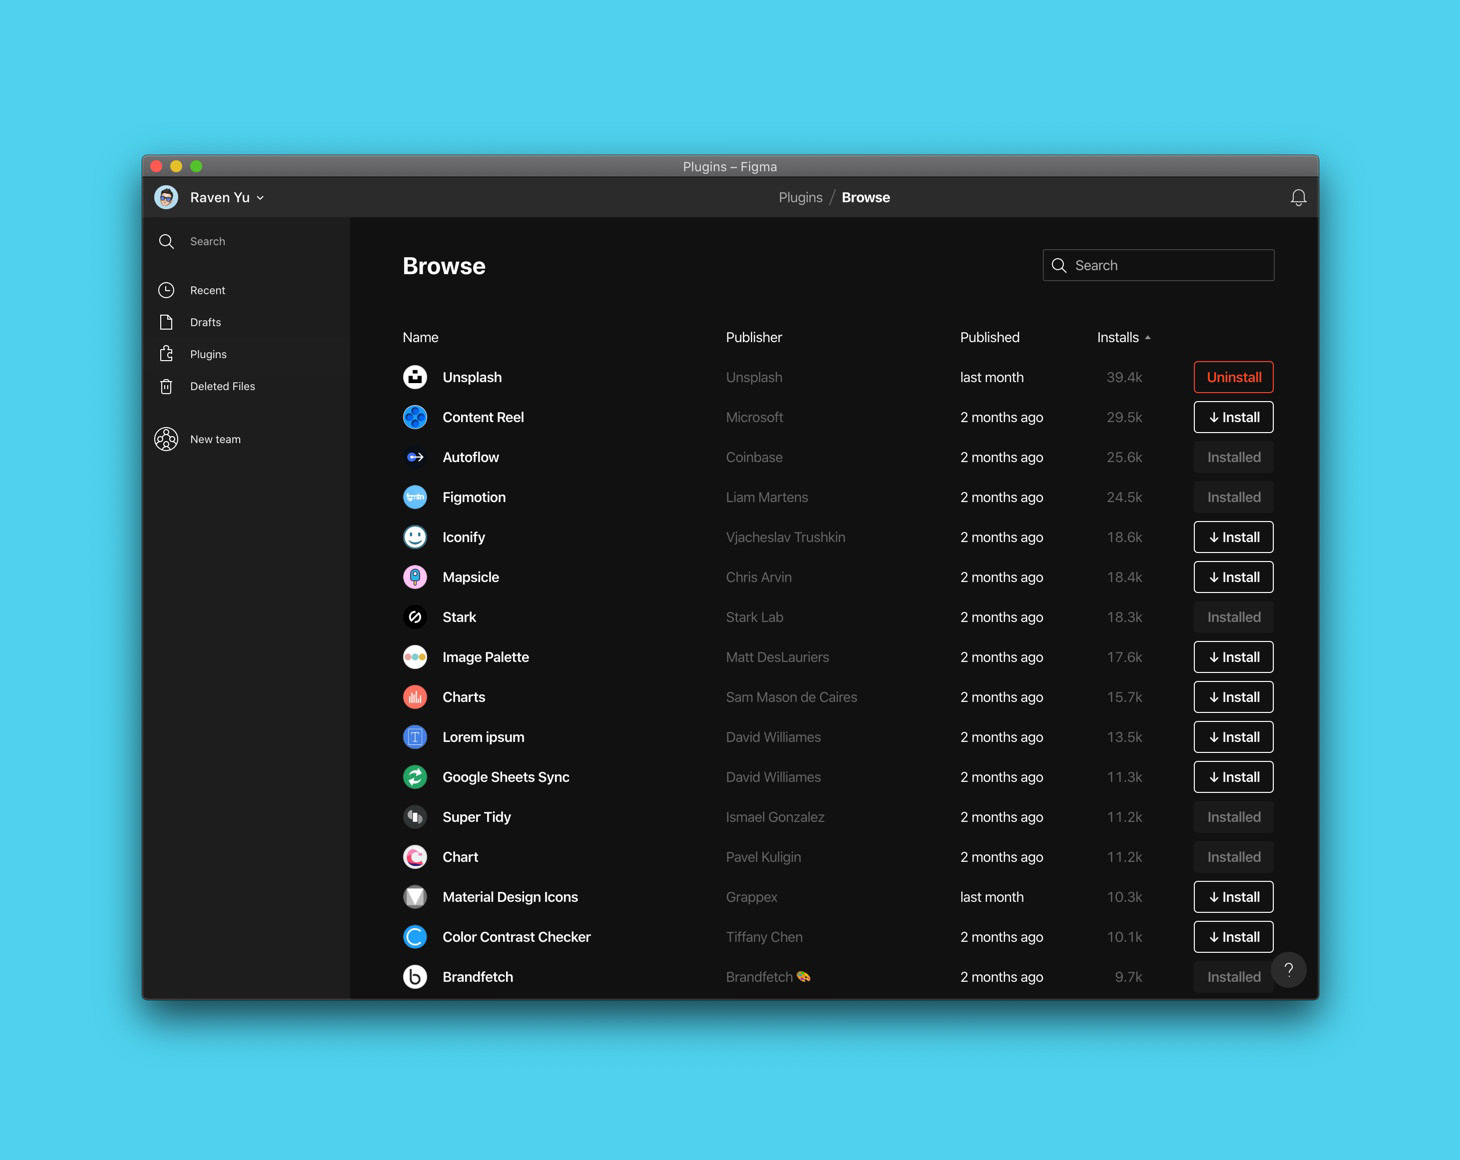The width and height of the screenshot is (1460, 1160).
Task: Click publisher Microsoft for Content Reel
Action: tap(754, 417)
